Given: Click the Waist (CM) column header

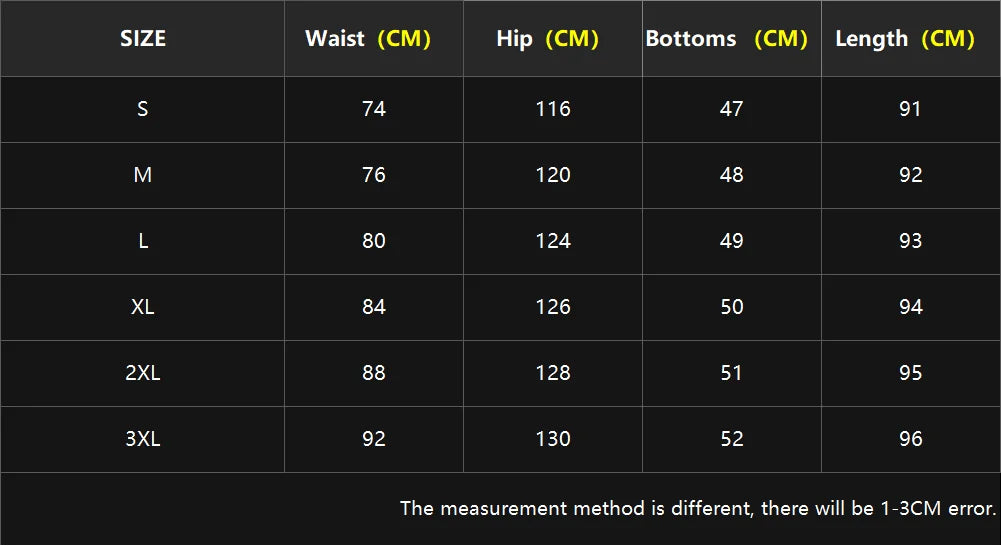Looking at the screenshot, I should coord(368,39).
